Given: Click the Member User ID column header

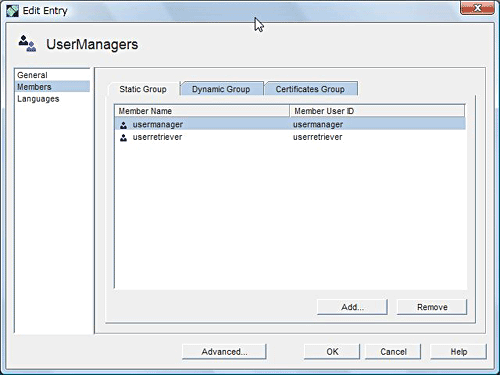Looking at the screenshot, I should (377, 111).
